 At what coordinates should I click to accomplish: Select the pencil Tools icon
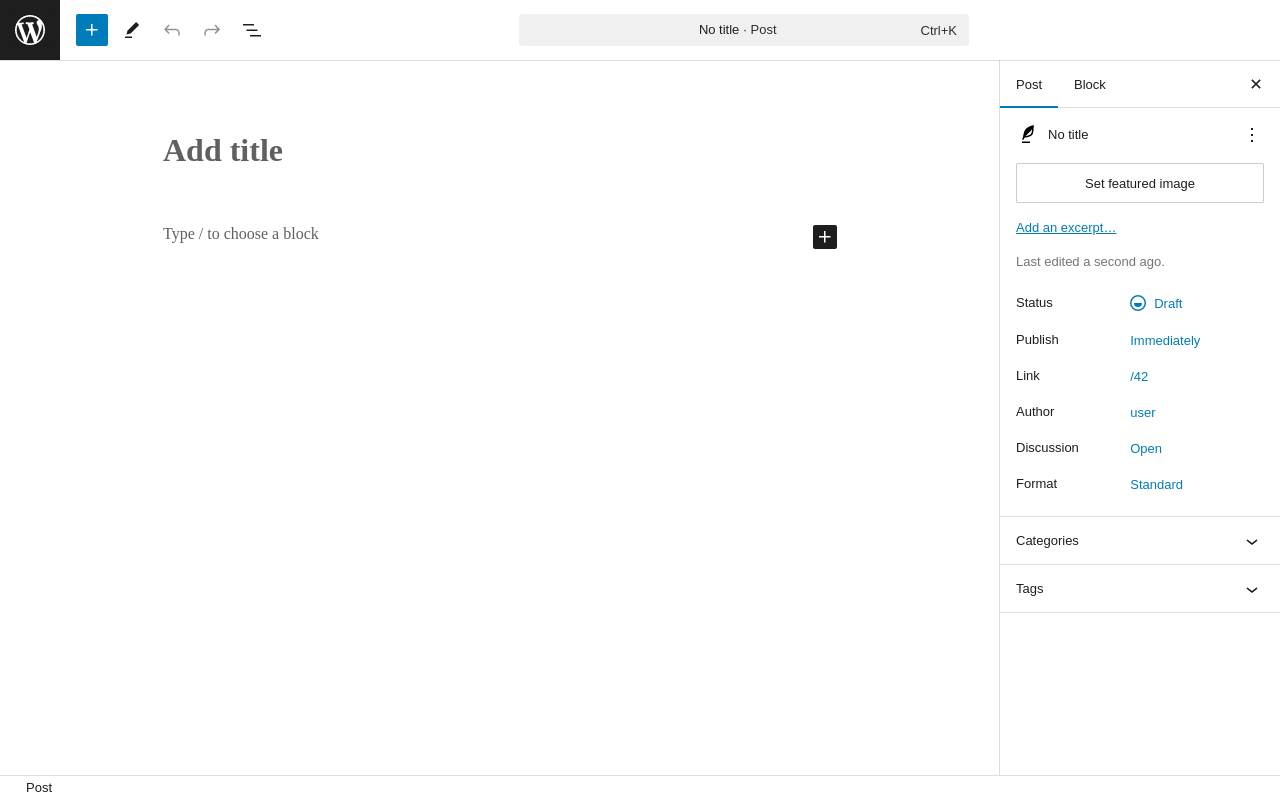point(132,30)
